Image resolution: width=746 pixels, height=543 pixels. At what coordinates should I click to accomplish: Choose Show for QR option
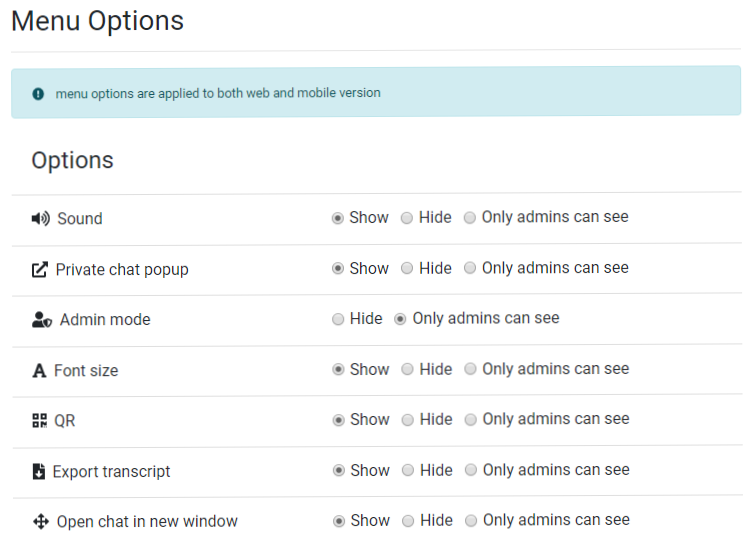point(338,420)
